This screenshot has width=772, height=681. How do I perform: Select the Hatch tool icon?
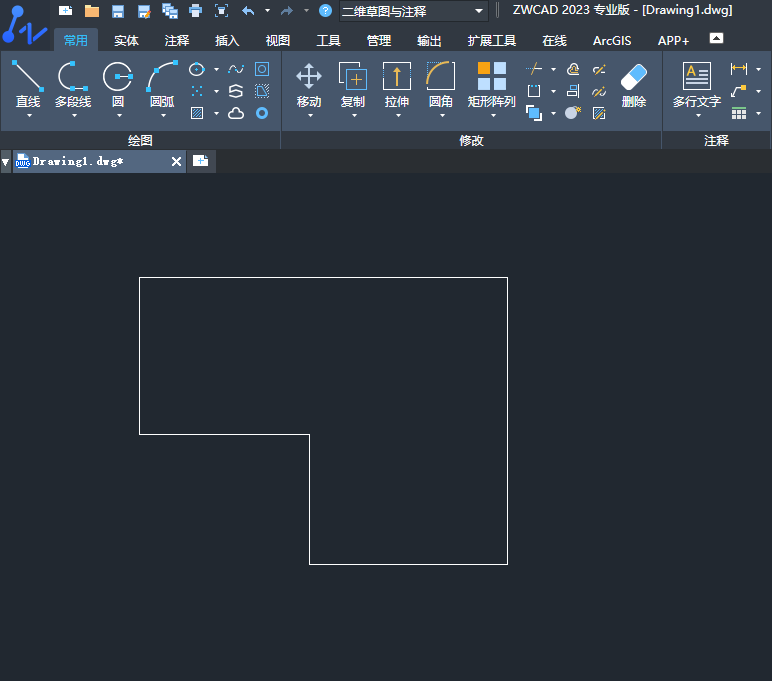pos(196,113)
